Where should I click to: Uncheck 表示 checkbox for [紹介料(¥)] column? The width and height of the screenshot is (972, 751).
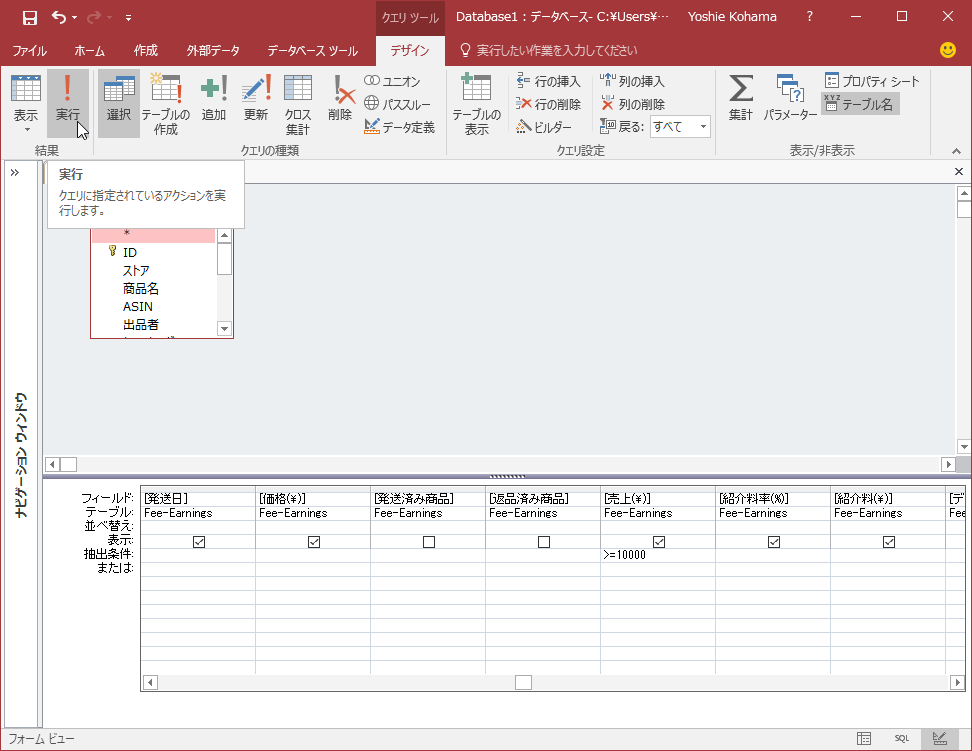tap(889, 542)
